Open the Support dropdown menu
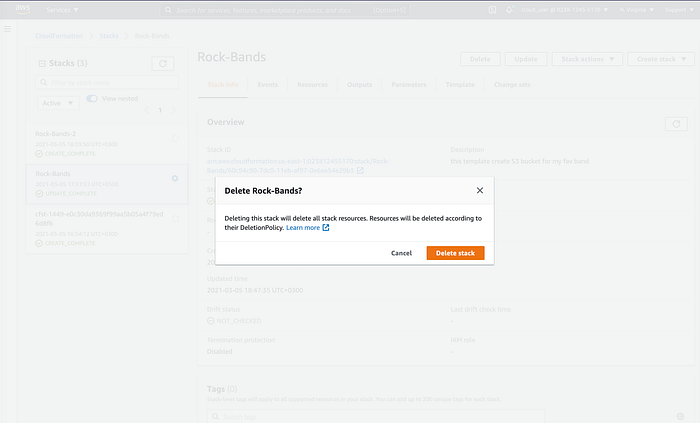The image size is (700, 423). 679,10
